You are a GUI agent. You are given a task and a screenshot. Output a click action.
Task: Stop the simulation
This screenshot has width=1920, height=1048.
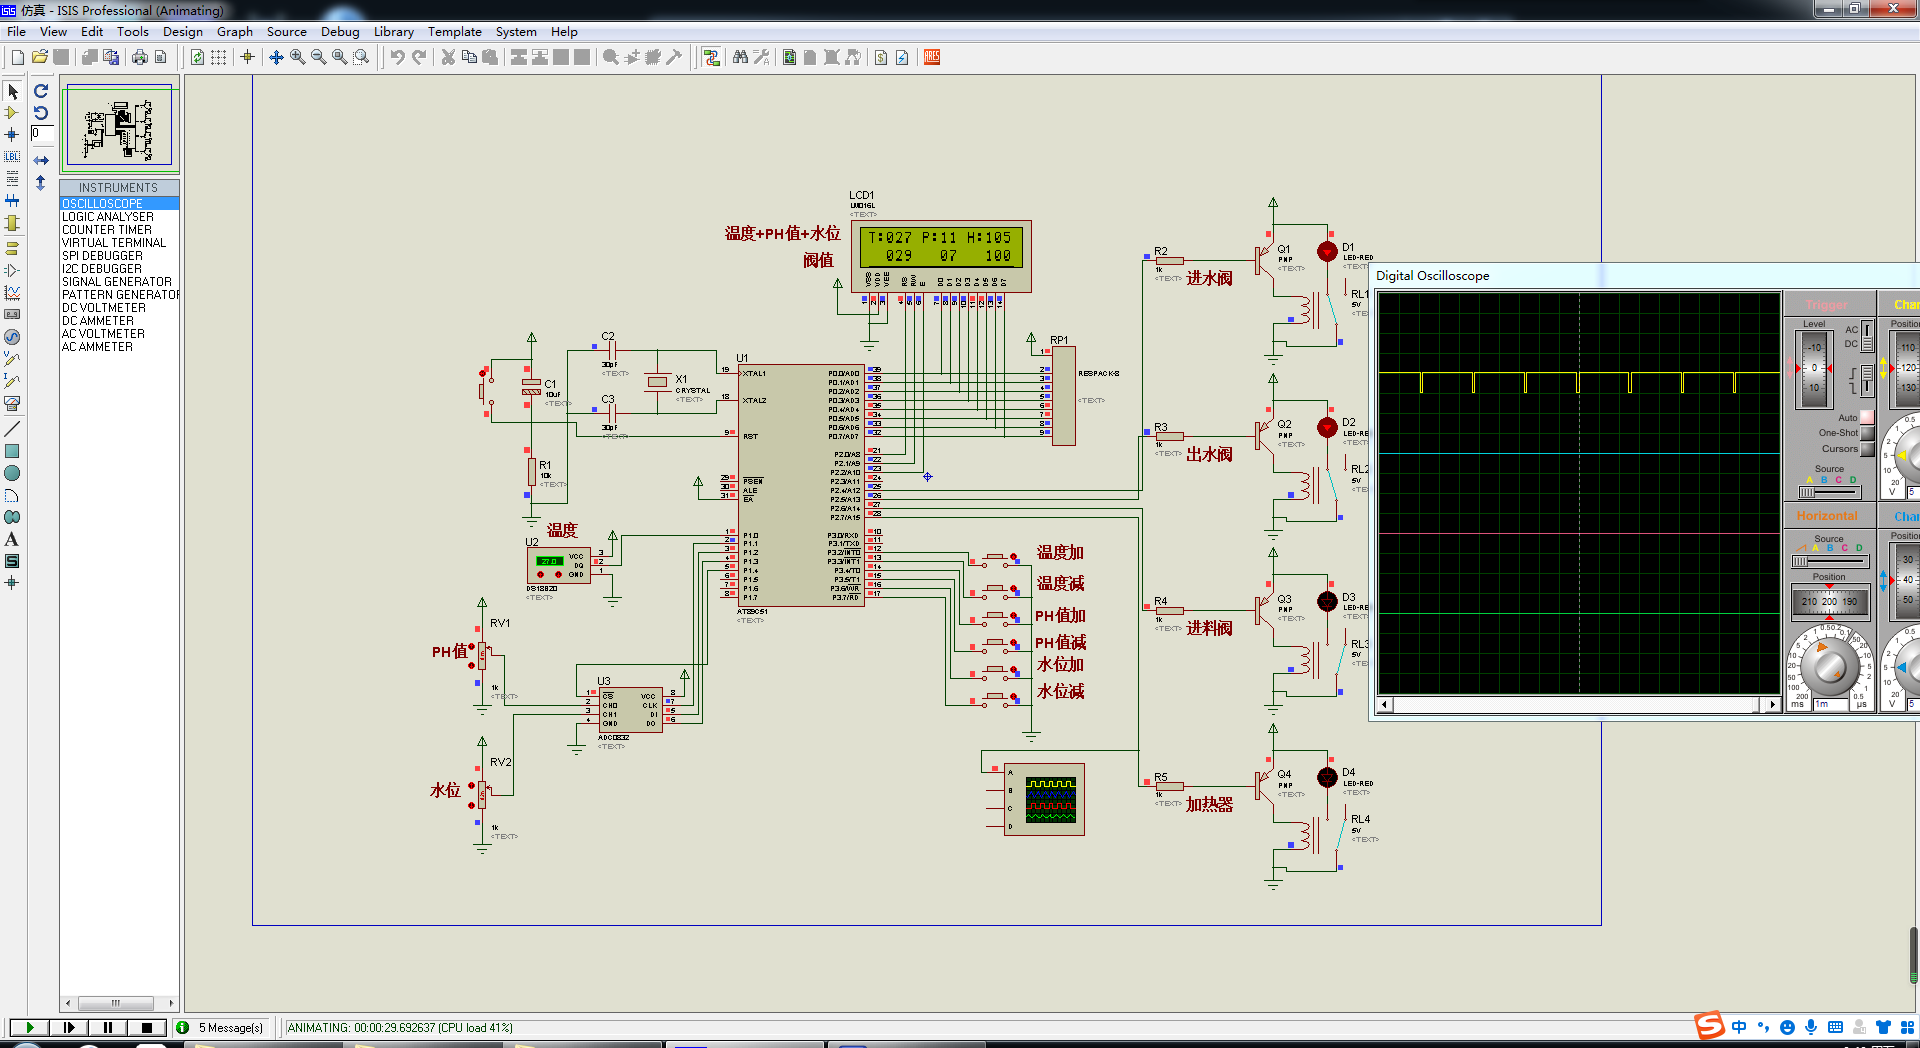click(x=147, y=1027)
